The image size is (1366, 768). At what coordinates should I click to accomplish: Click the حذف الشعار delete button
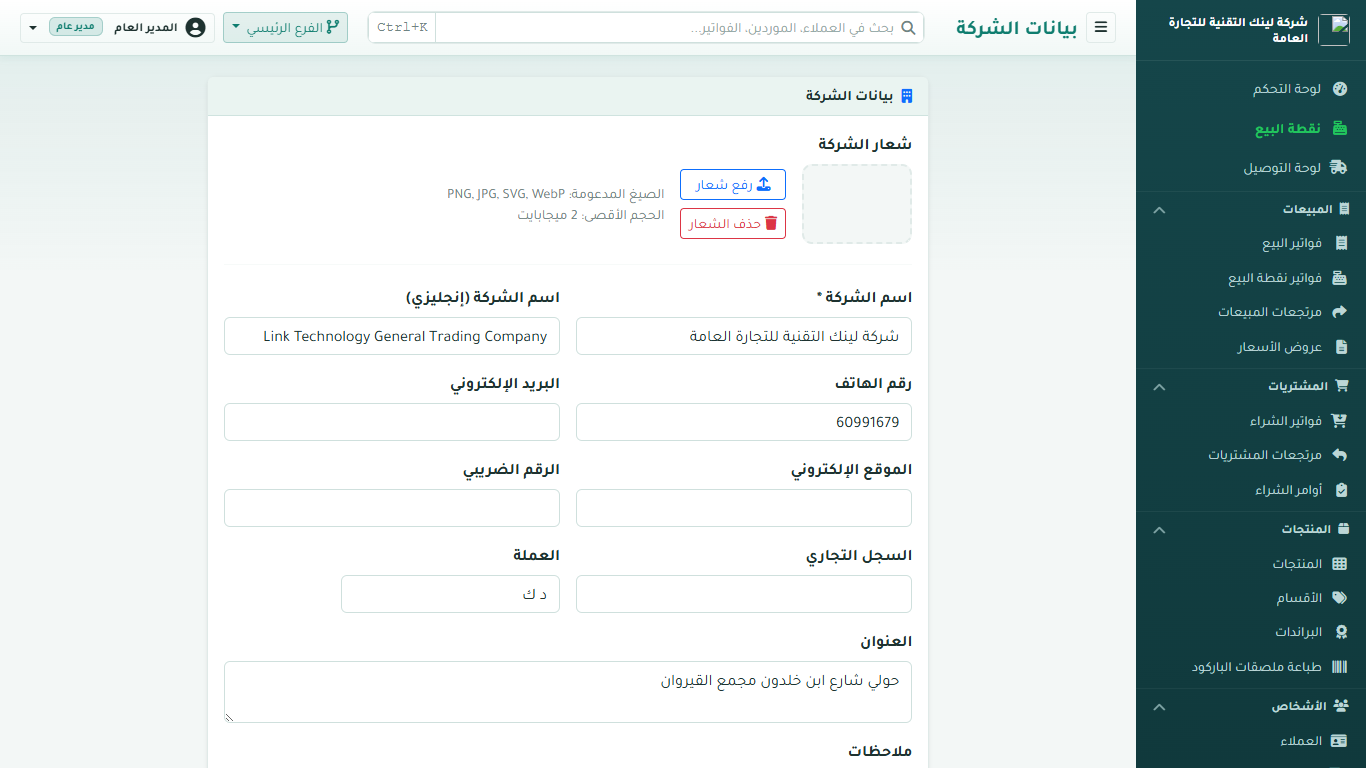point(733,224)
